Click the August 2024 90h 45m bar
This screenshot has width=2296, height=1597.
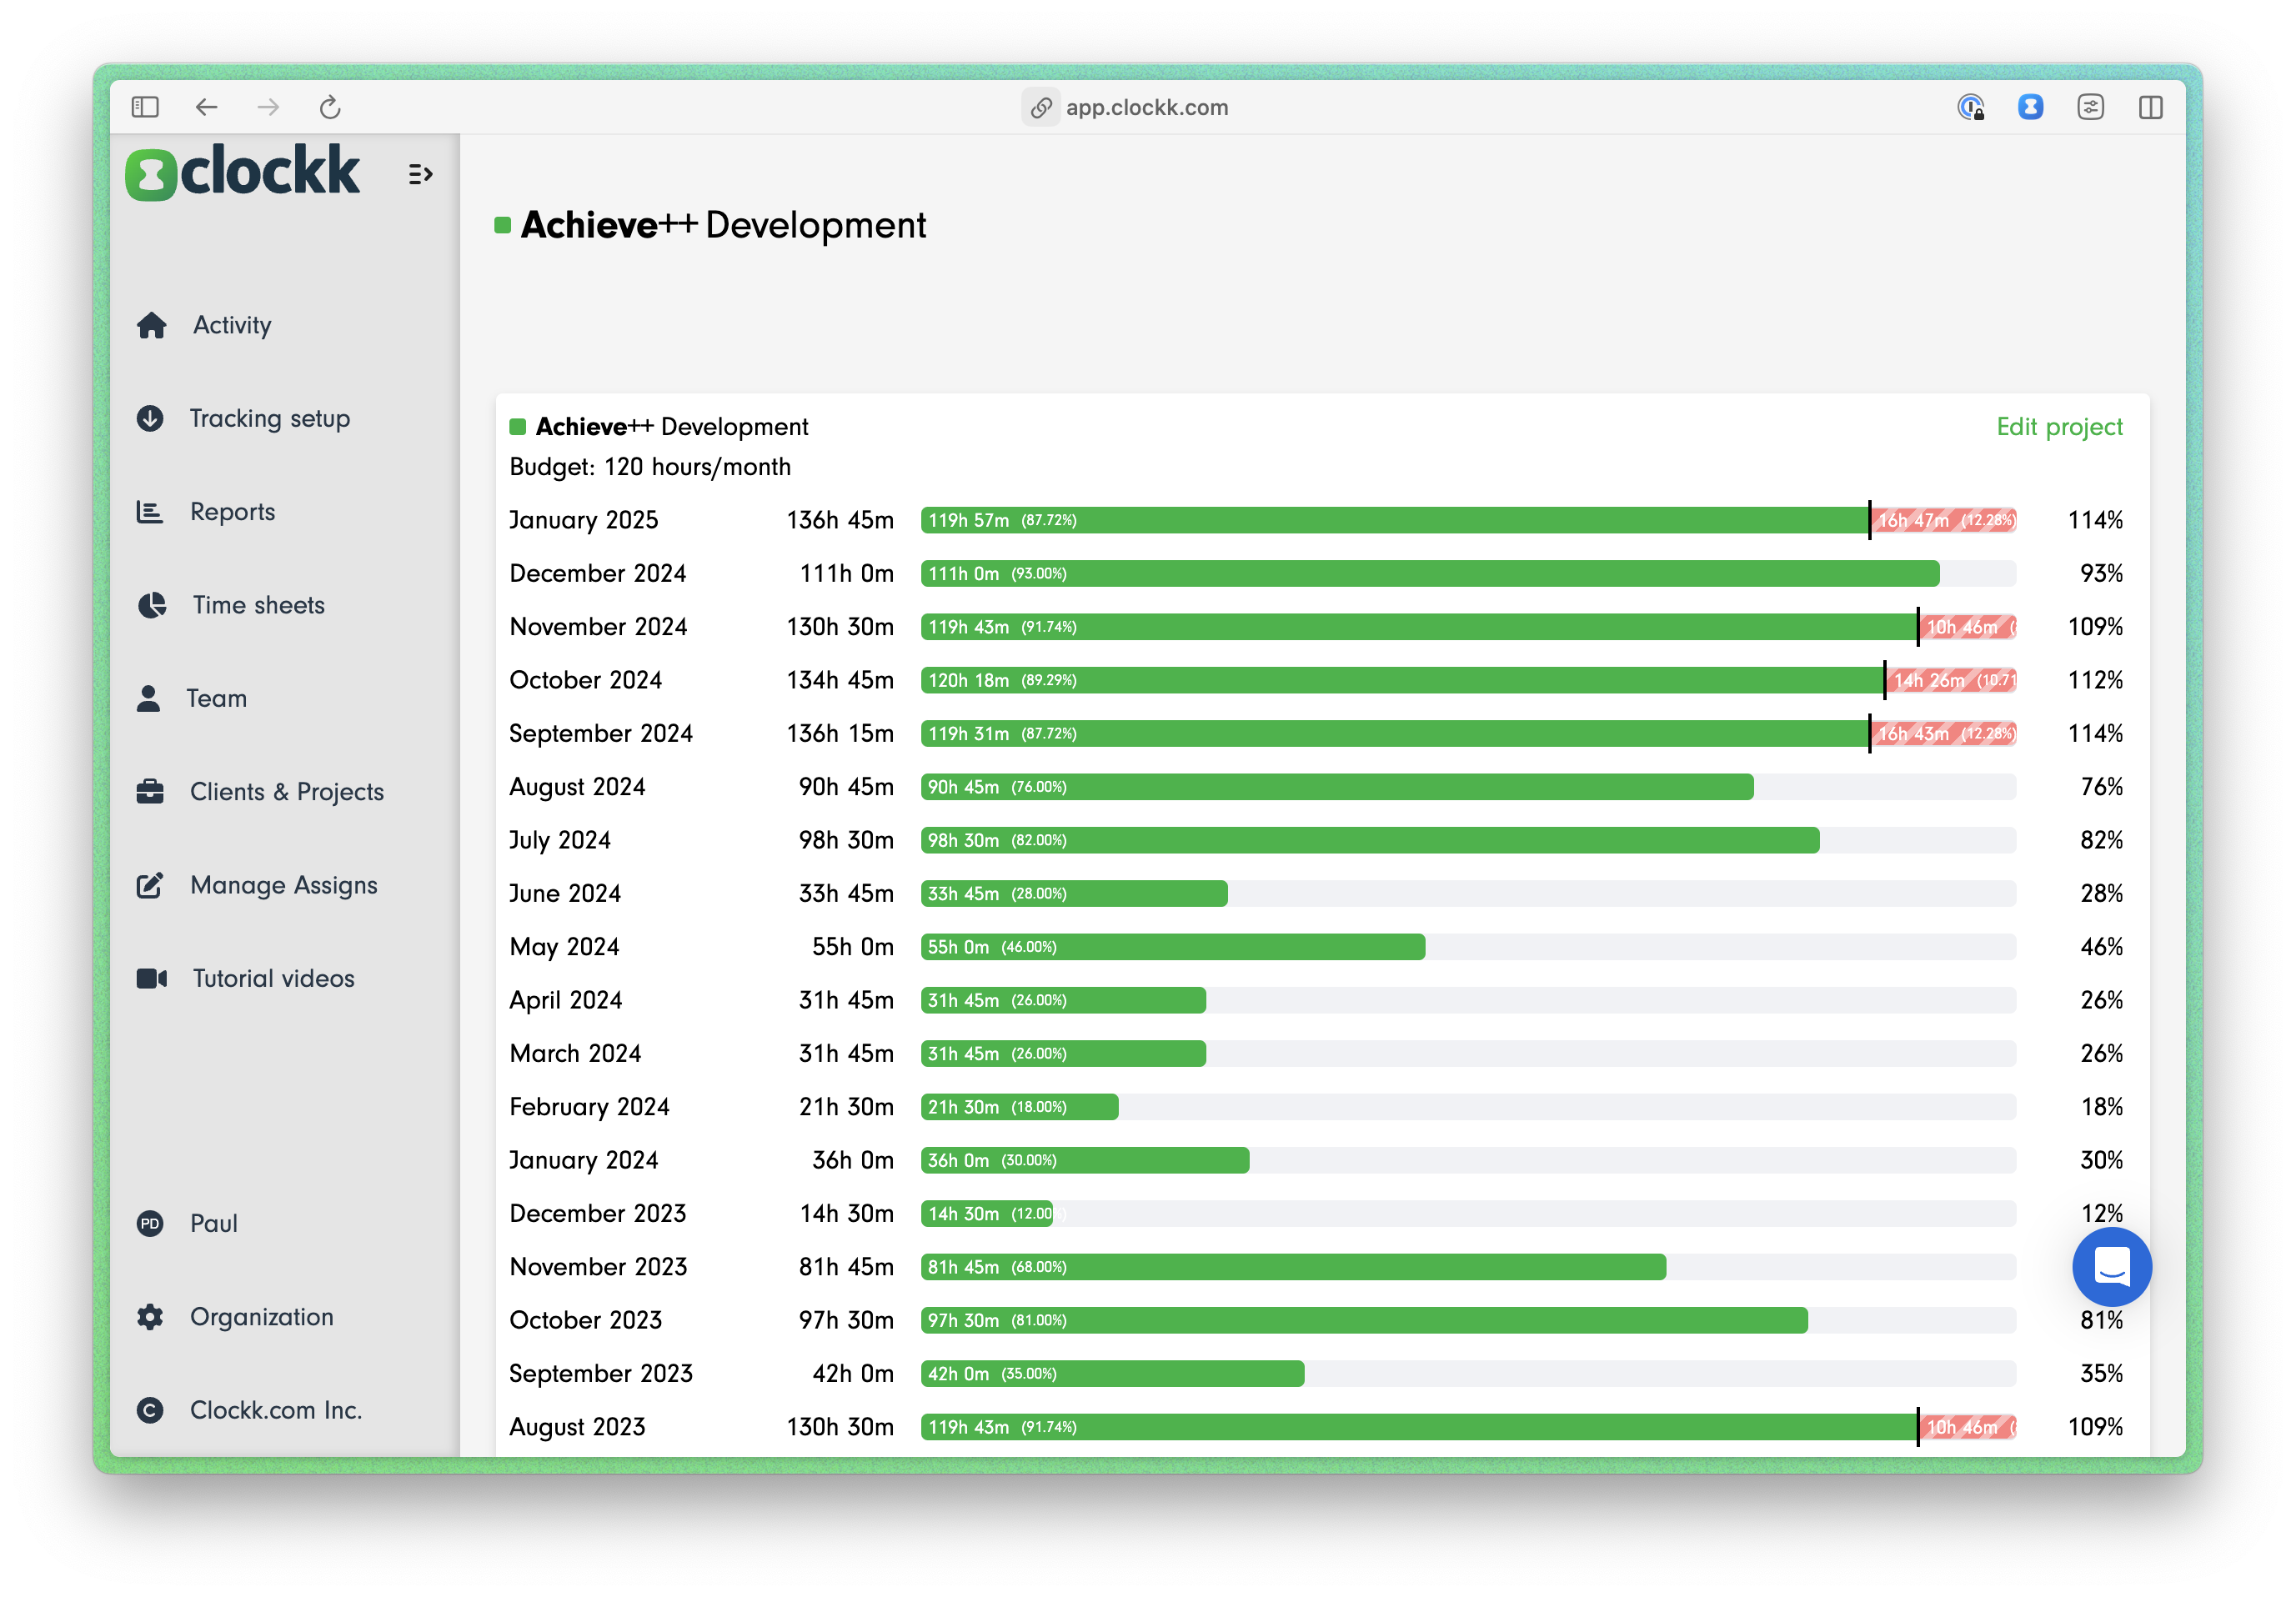coord(1337,787)
